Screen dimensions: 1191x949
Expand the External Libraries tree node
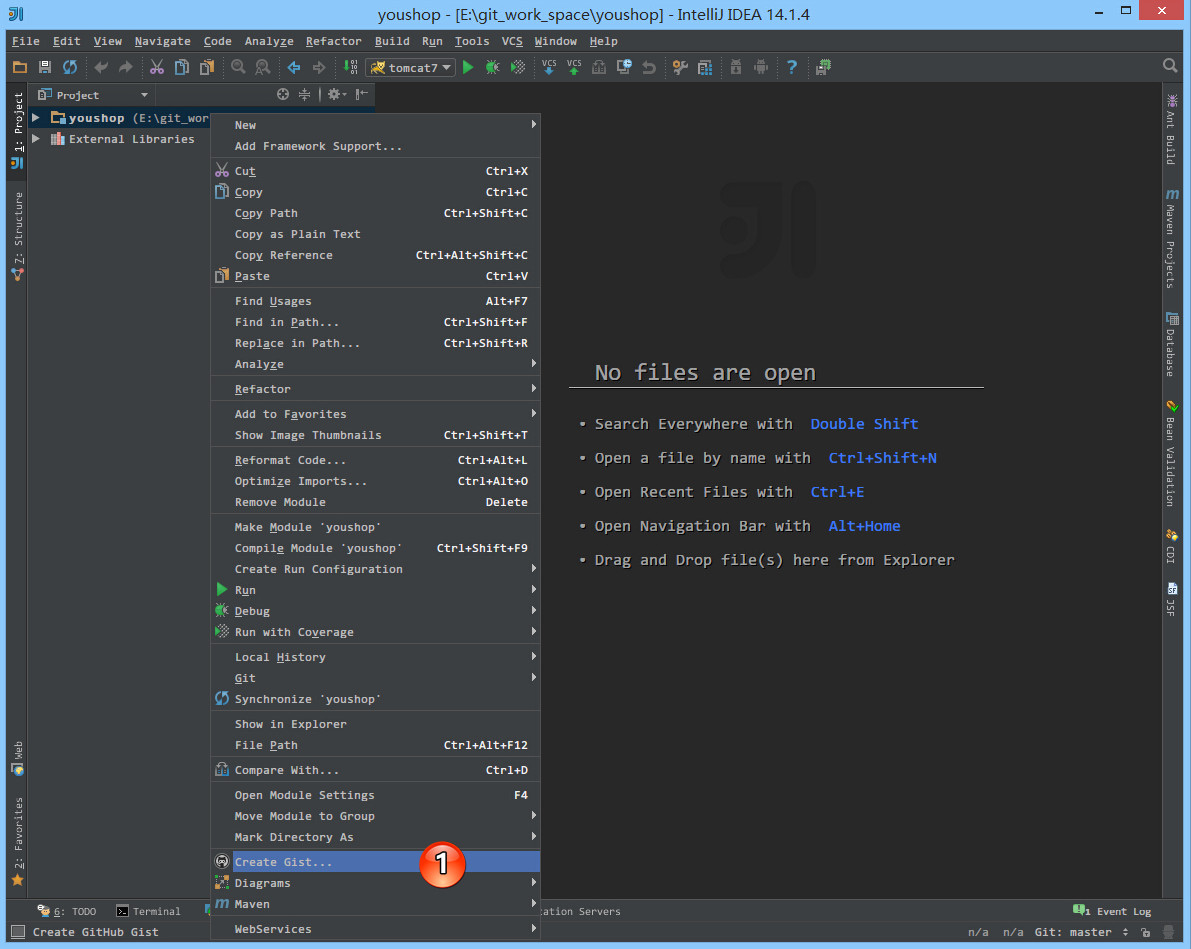click(x=36, y=139)
